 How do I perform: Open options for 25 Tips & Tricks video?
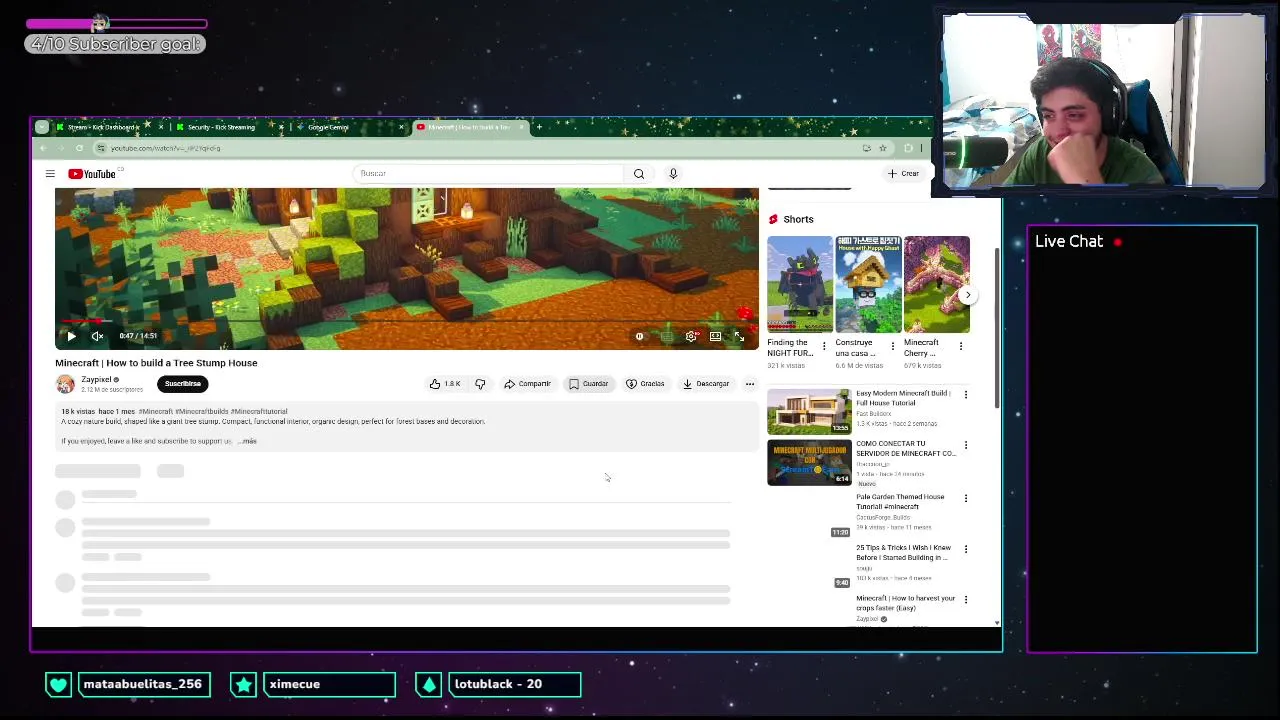(965, 549)
